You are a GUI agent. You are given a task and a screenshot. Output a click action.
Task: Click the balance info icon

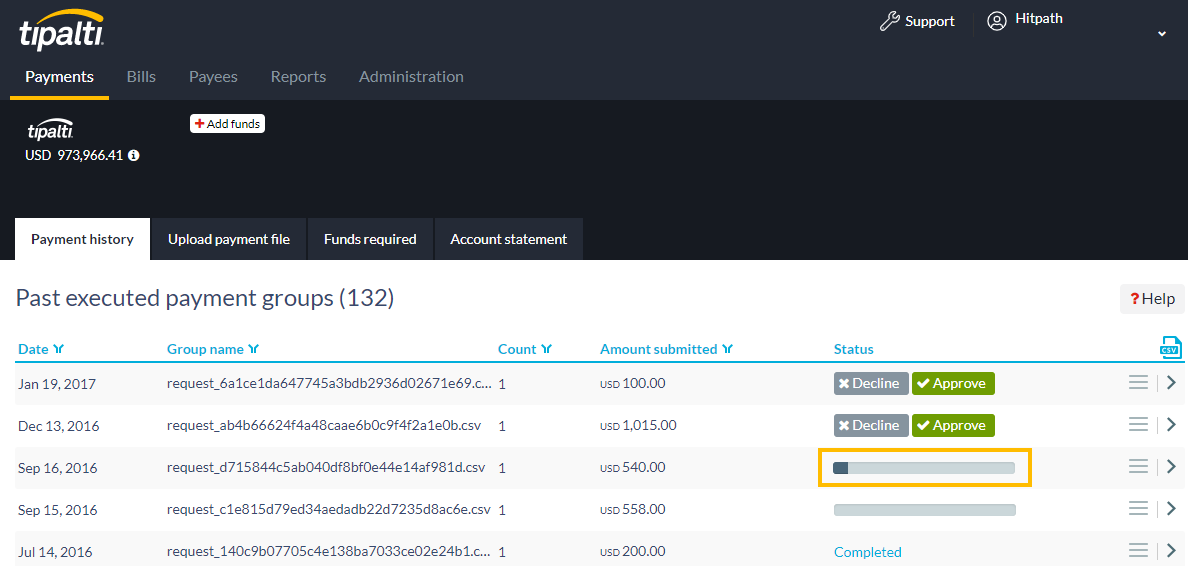[134, 156]
